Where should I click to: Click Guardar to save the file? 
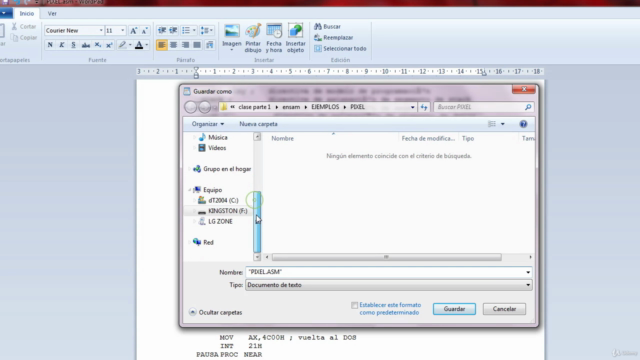[454, 309]
